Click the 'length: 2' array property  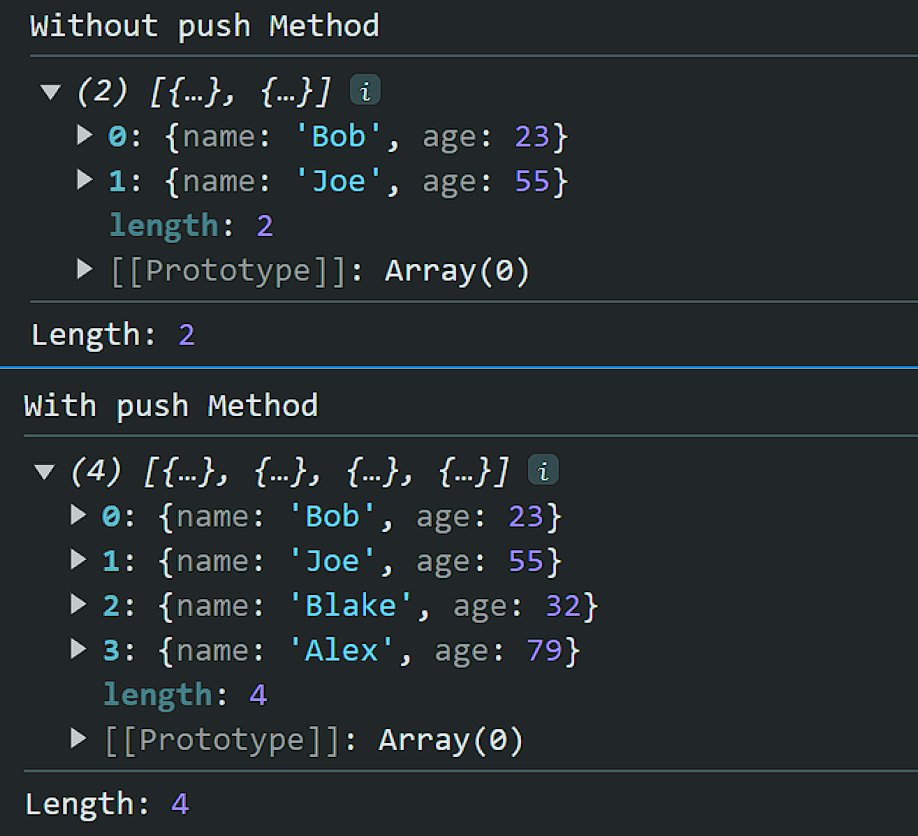click(191, 226)
